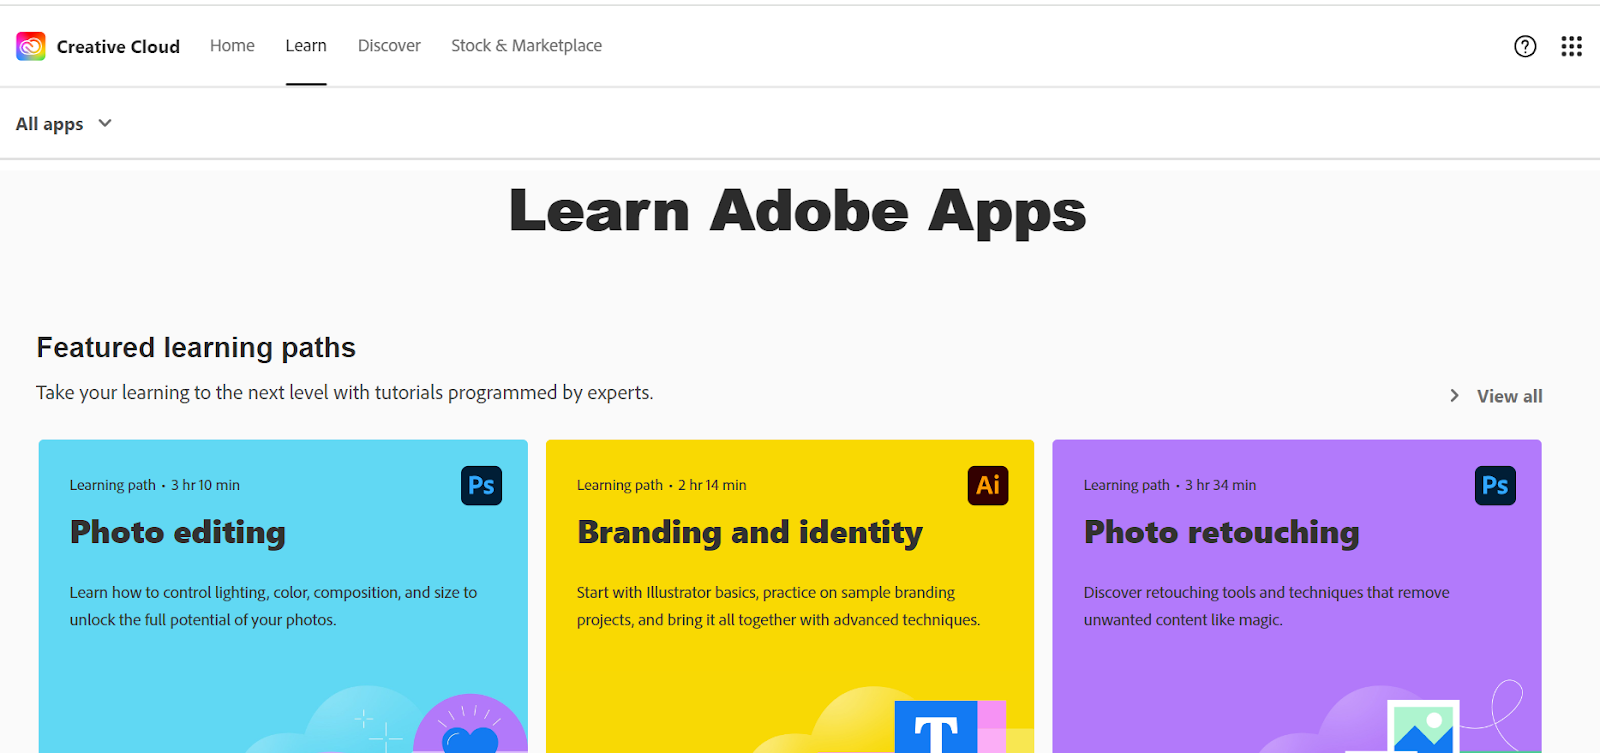This screenshot has width=1600, height=753.
Task: Go to the Home tab
Action: [232, 46]
